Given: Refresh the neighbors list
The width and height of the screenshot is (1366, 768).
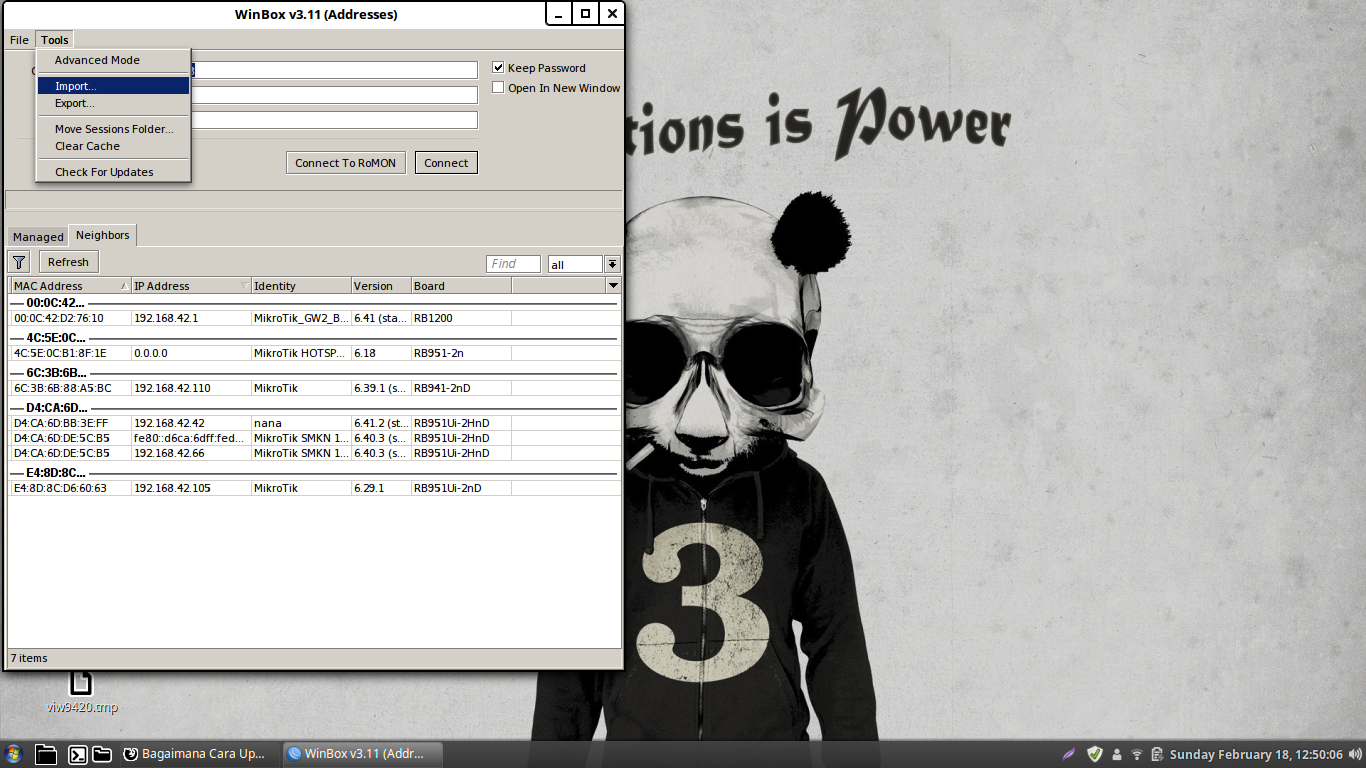Looking at the screenshot, I should pos(68,262).
